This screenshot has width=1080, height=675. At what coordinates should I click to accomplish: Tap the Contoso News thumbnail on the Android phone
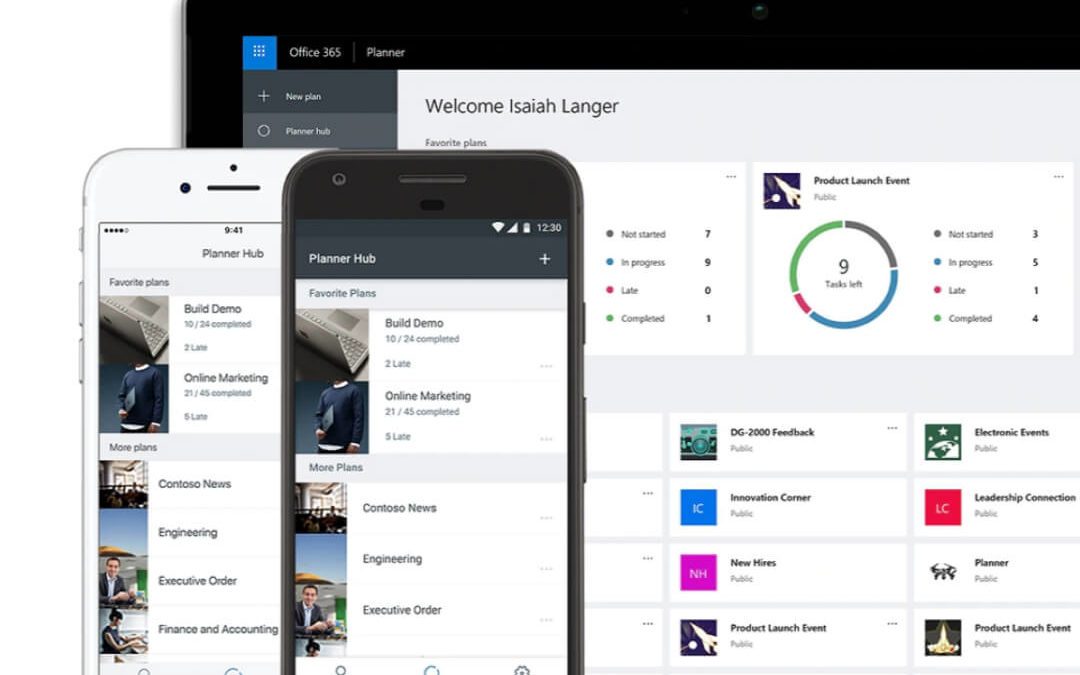pos(321,508)
